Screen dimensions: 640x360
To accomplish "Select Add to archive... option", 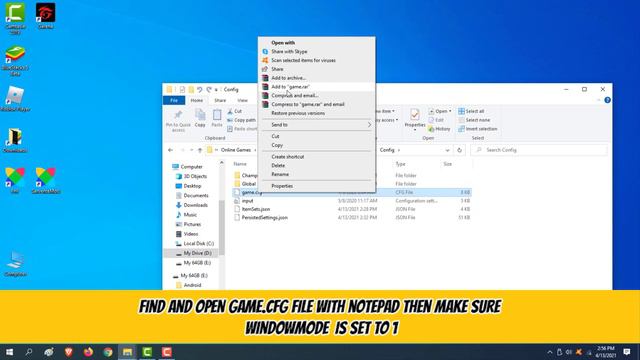I will point(317,78).
